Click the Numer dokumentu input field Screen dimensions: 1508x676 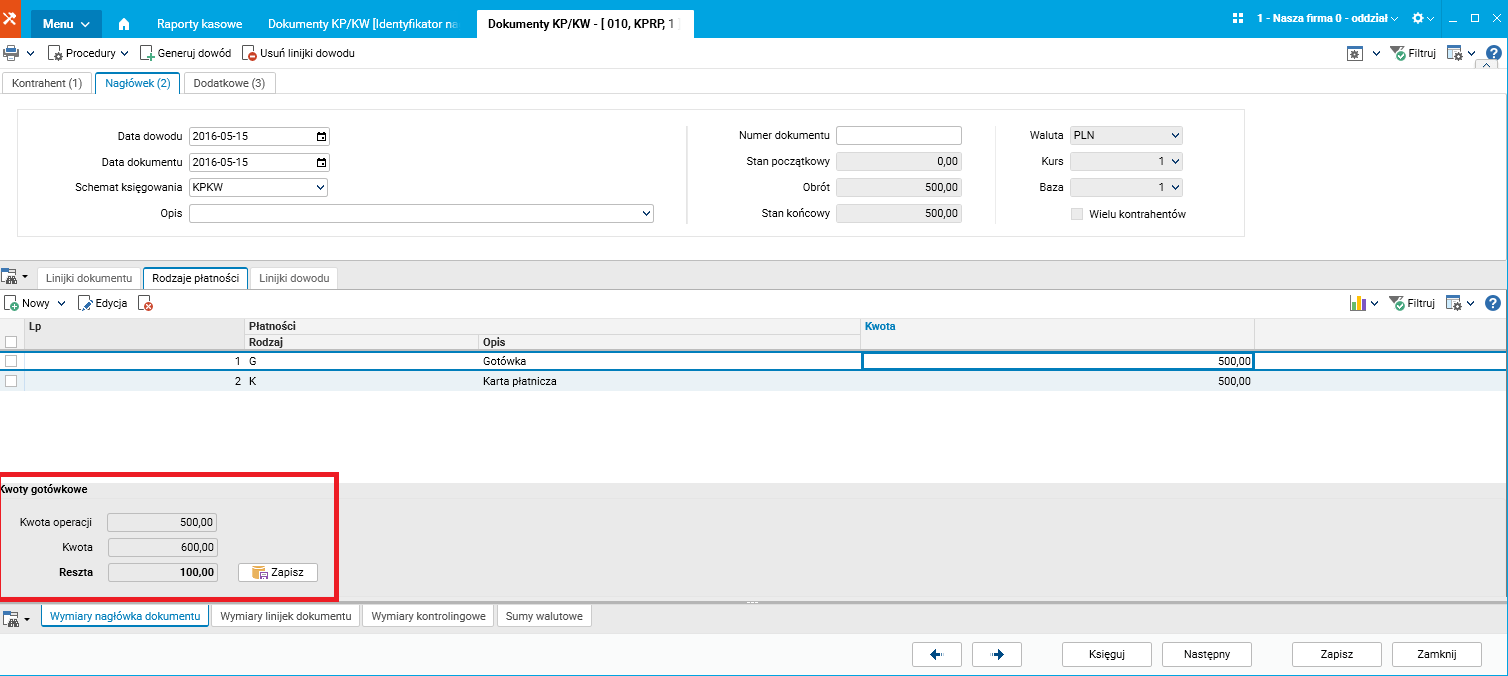pos(898,135)
